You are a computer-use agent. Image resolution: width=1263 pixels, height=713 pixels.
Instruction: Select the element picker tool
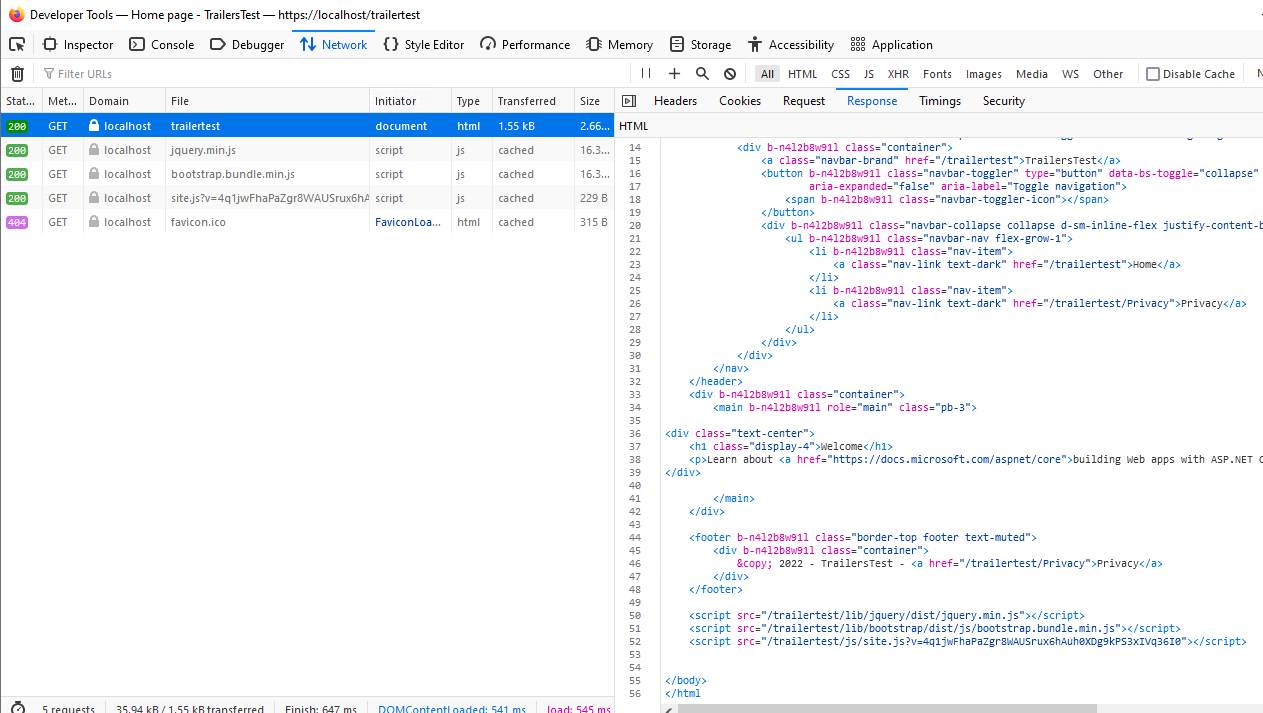(16, 44)
